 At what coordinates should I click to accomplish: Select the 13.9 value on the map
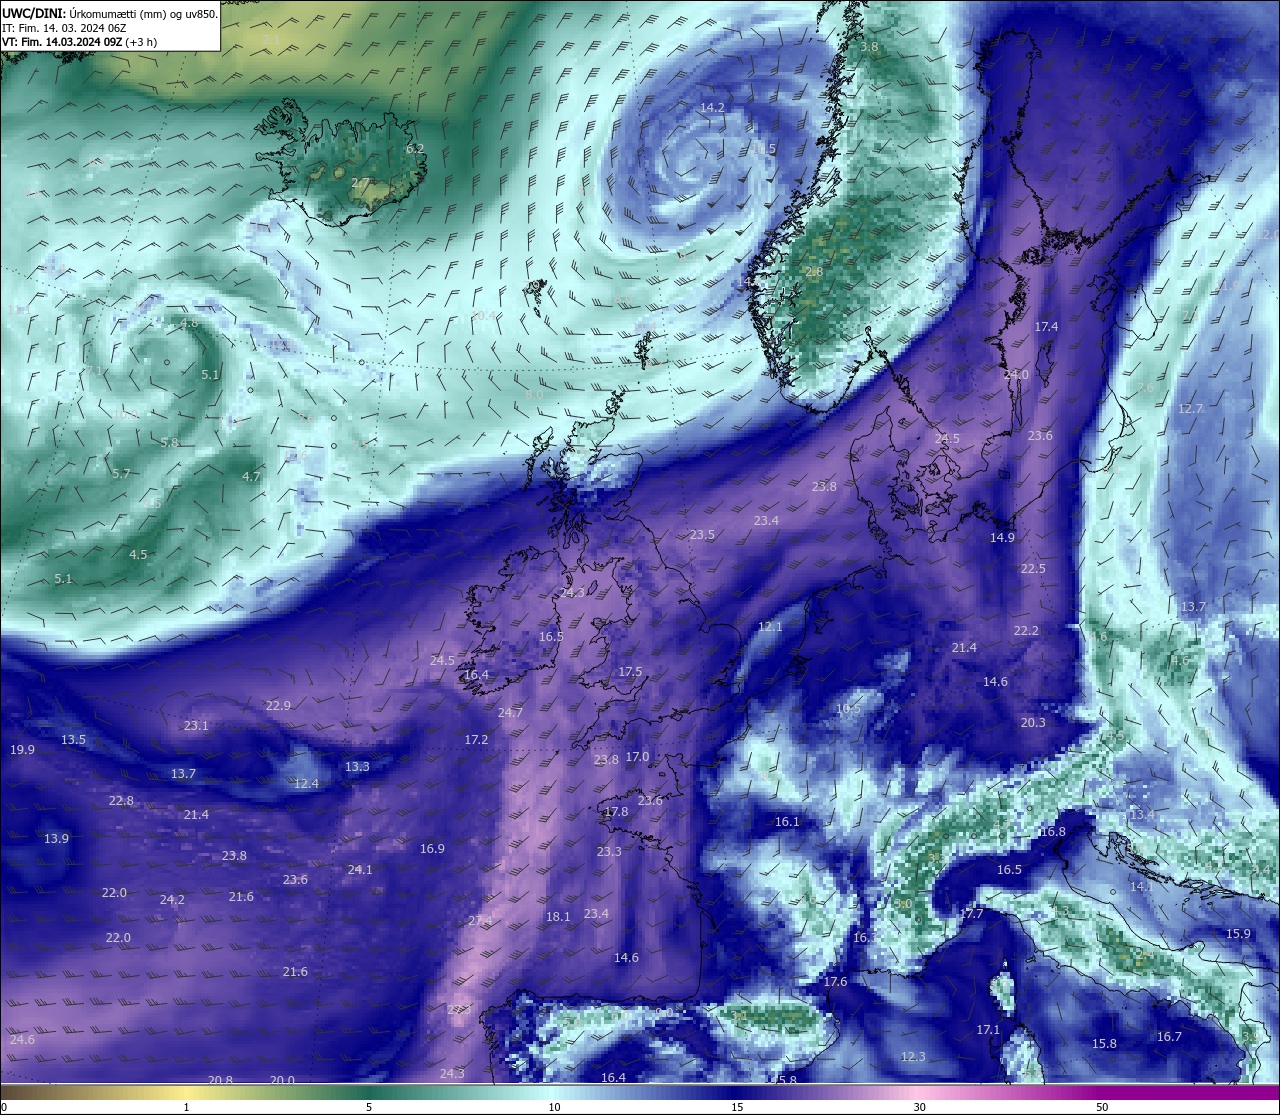tap(56, 839)
